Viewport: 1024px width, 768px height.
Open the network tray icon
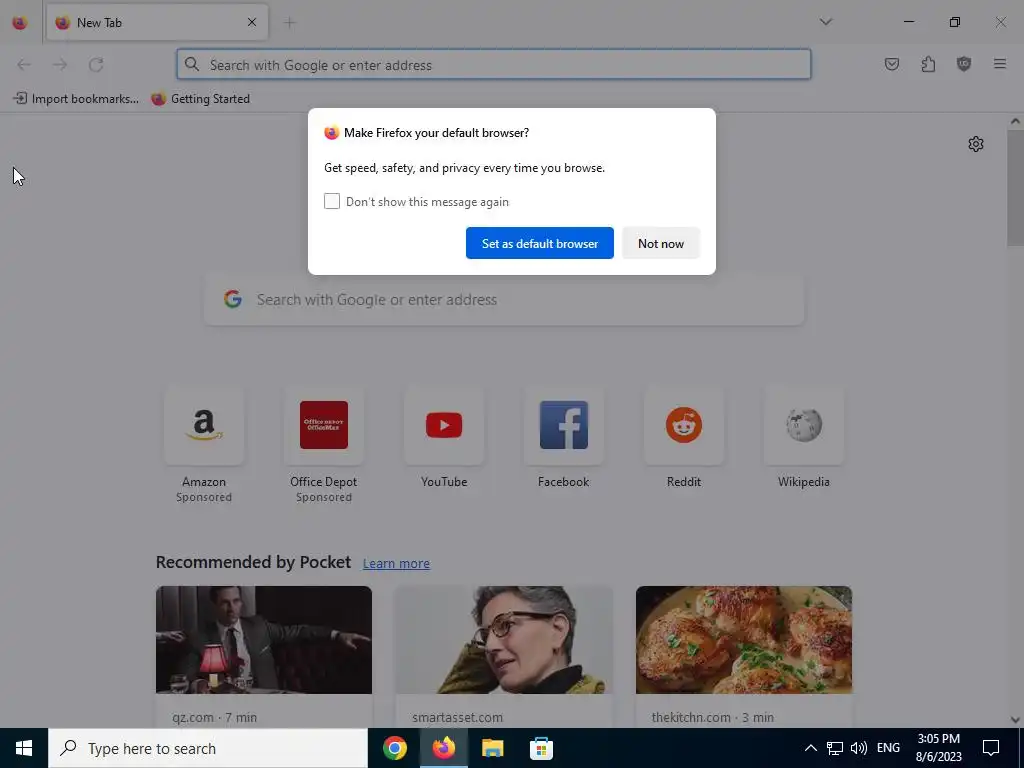point(835,748)
